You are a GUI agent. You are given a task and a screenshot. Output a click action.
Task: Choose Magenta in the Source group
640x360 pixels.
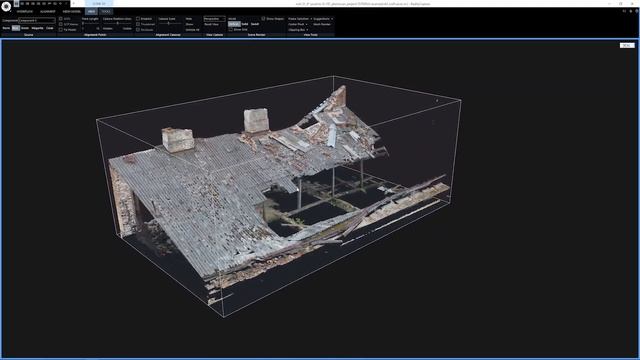click(x=38, y=28)
